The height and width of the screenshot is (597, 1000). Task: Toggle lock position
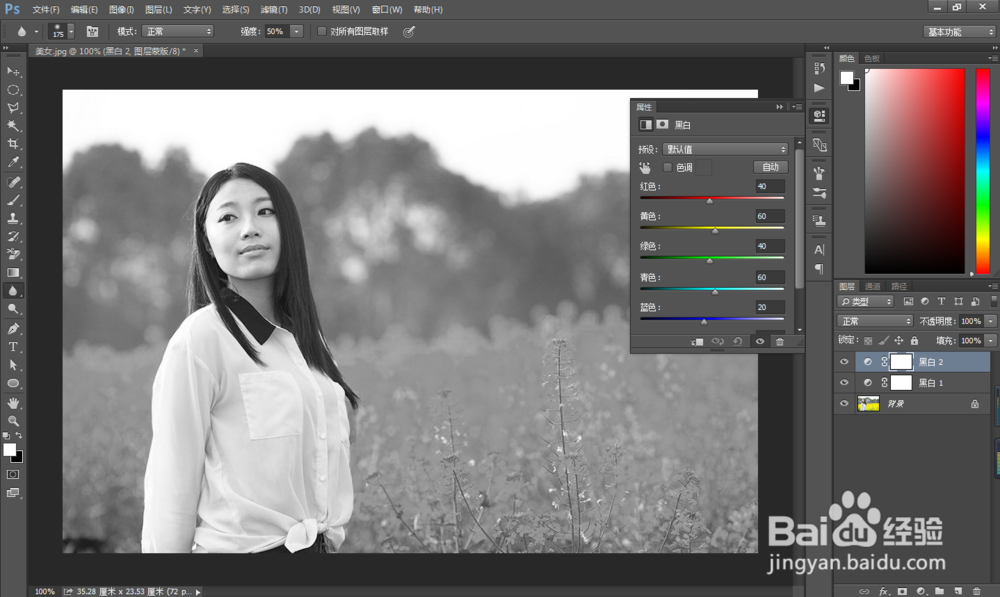(899, 341)
